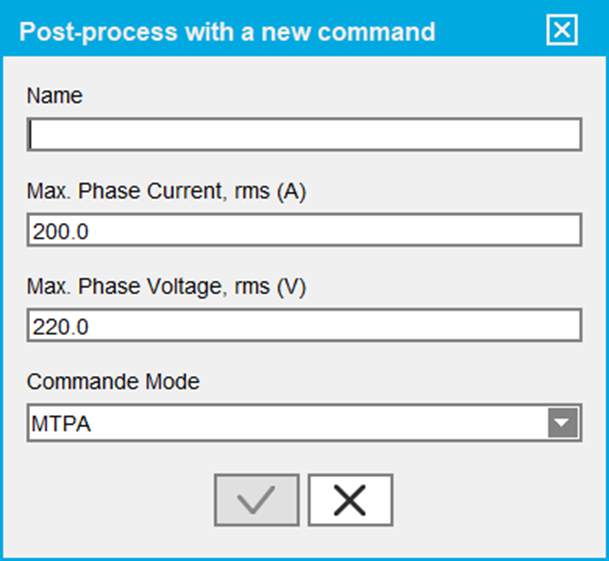Click the "Max. Phase Voltage, rms (V)" label
The image size is (609, 561).
[166, 287]
